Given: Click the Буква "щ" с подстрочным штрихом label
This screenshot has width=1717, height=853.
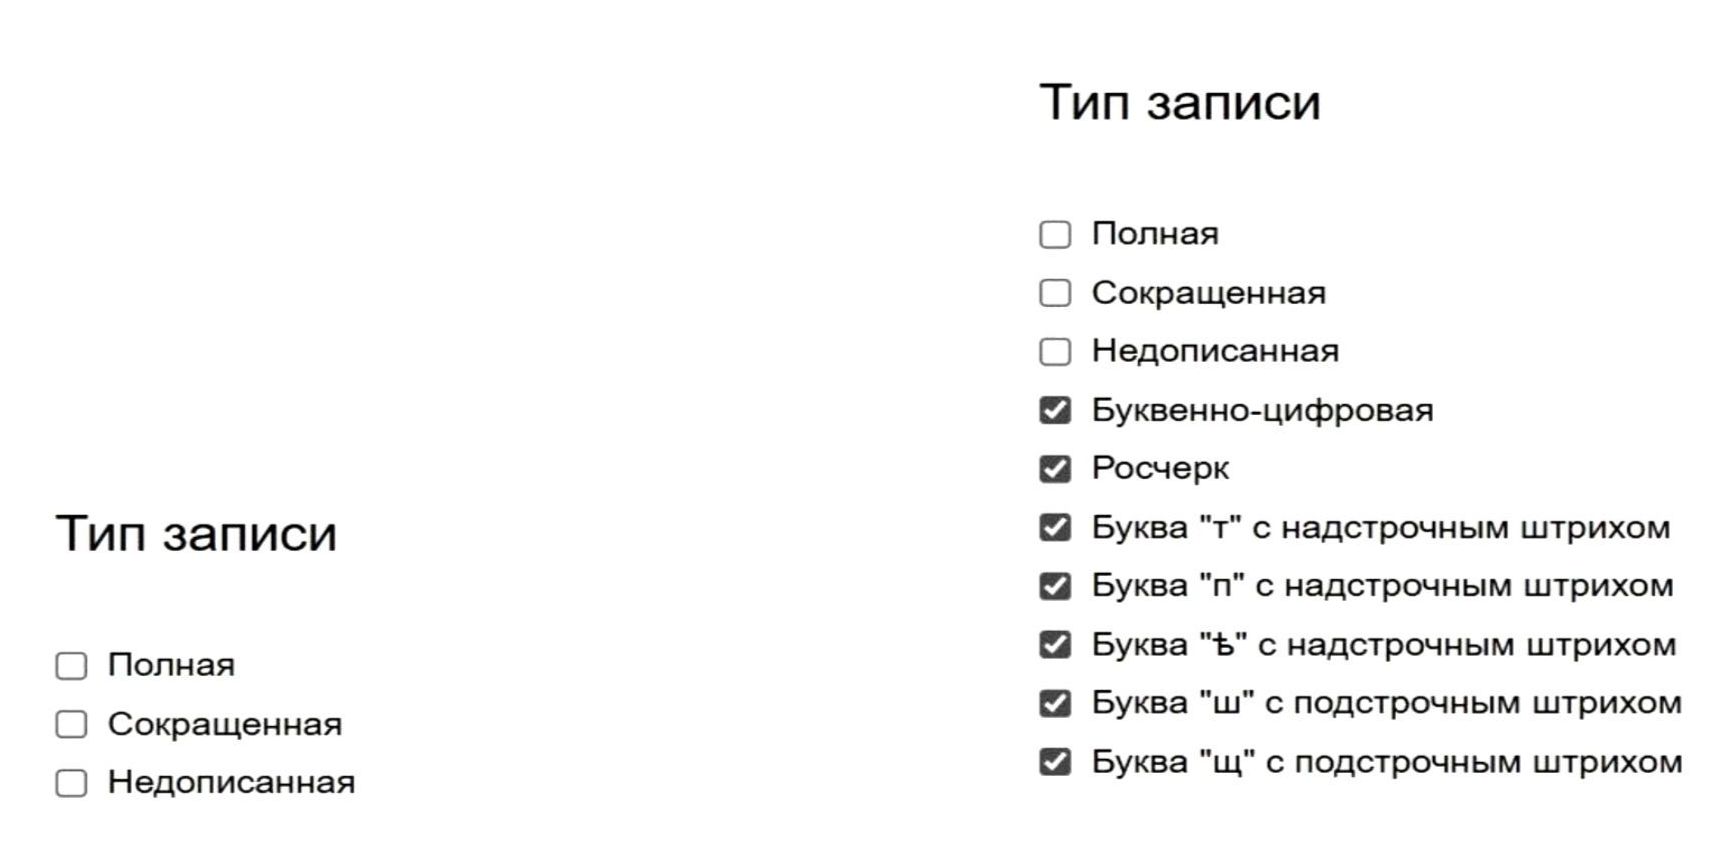Looking at the screenshot, I should point(1386,762).
